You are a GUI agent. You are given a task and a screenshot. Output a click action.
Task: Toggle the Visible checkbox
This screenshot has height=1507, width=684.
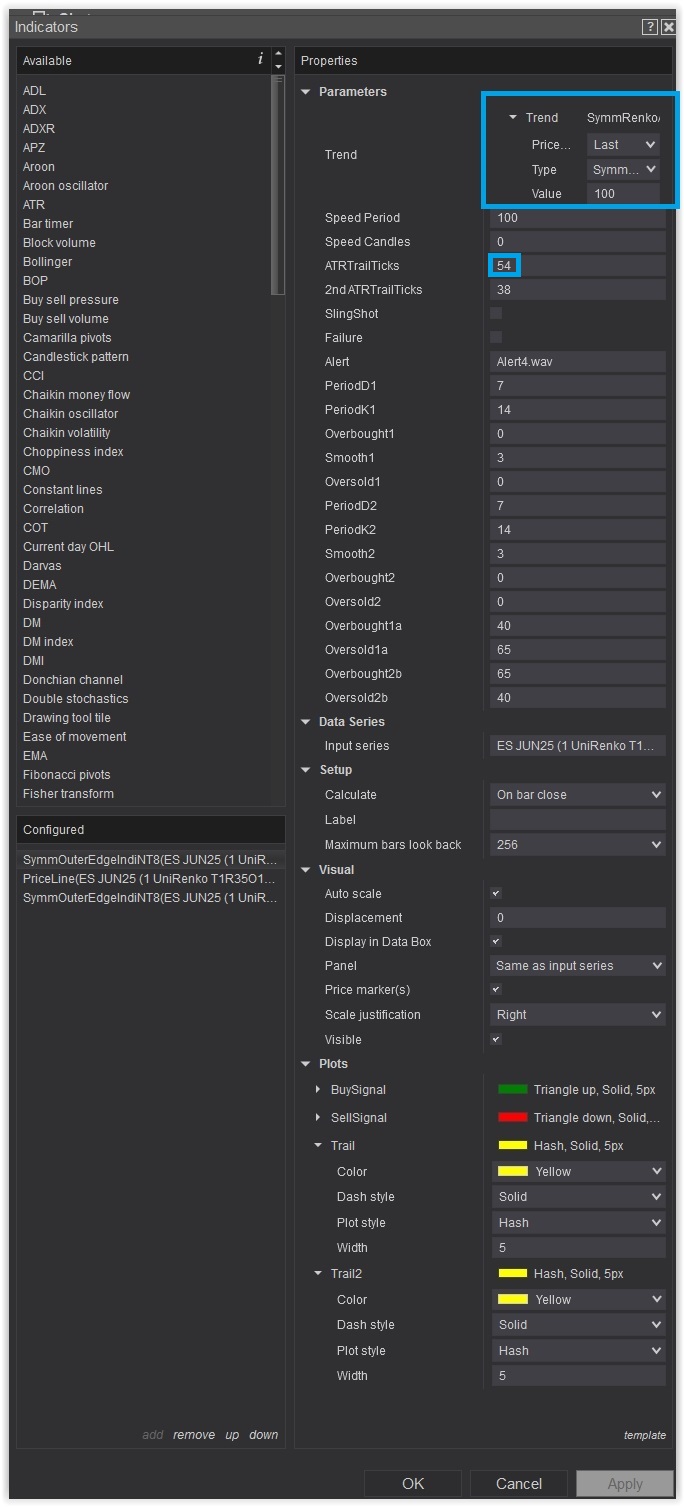(x=496, y=1040)
